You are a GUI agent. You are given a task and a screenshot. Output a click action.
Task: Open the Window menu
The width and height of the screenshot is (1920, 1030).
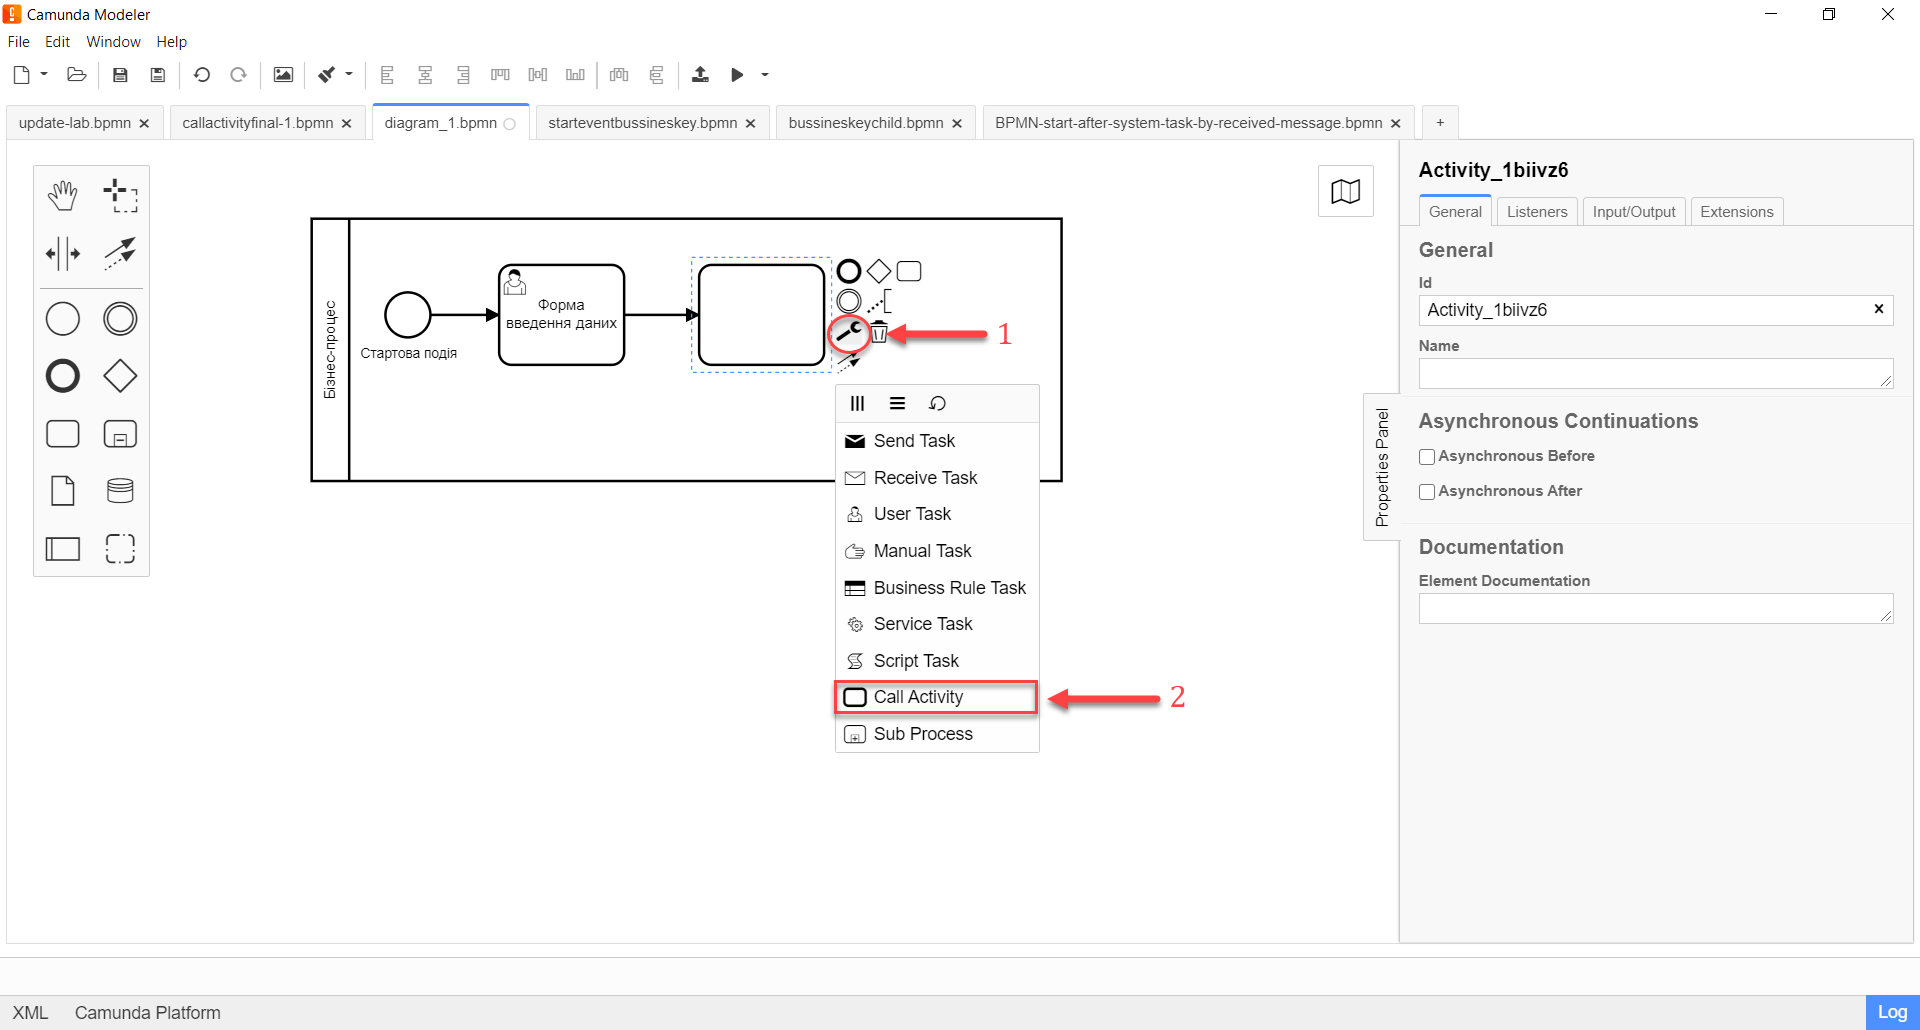pyautogui.click(x=113, y=42)
